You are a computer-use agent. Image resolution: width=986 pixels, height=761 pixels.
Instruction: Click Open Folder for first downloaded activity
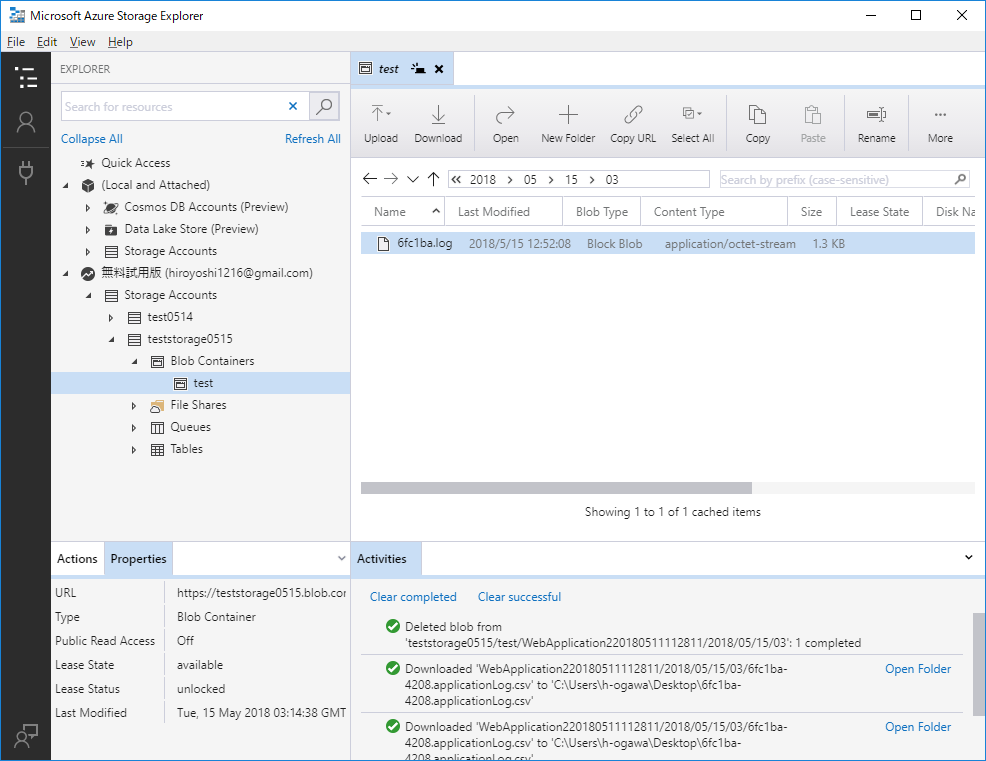(x=918, y=669)
